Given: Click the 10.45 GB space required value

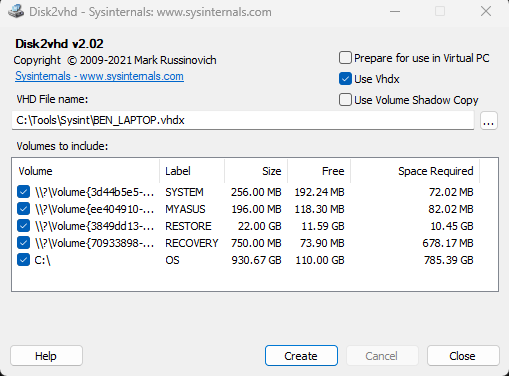Looking at the screenshot, I should (452, 226).
